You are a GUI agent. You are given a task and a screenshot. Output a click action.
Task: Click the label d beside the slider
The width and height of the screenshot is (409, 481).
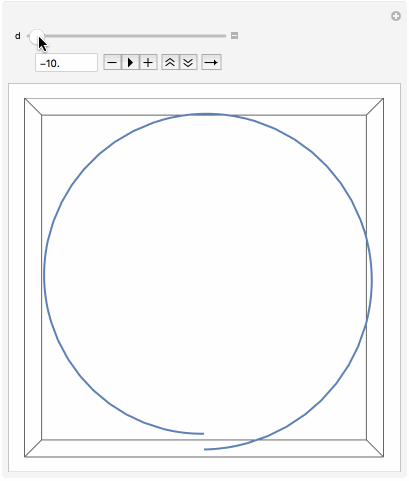point(18,36)
